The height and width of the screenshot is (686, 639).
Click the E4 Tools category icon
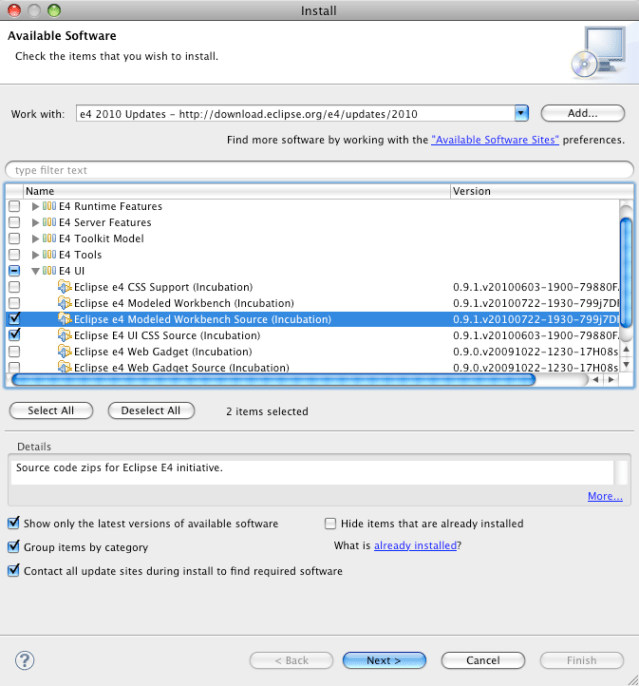pos(49,255)
